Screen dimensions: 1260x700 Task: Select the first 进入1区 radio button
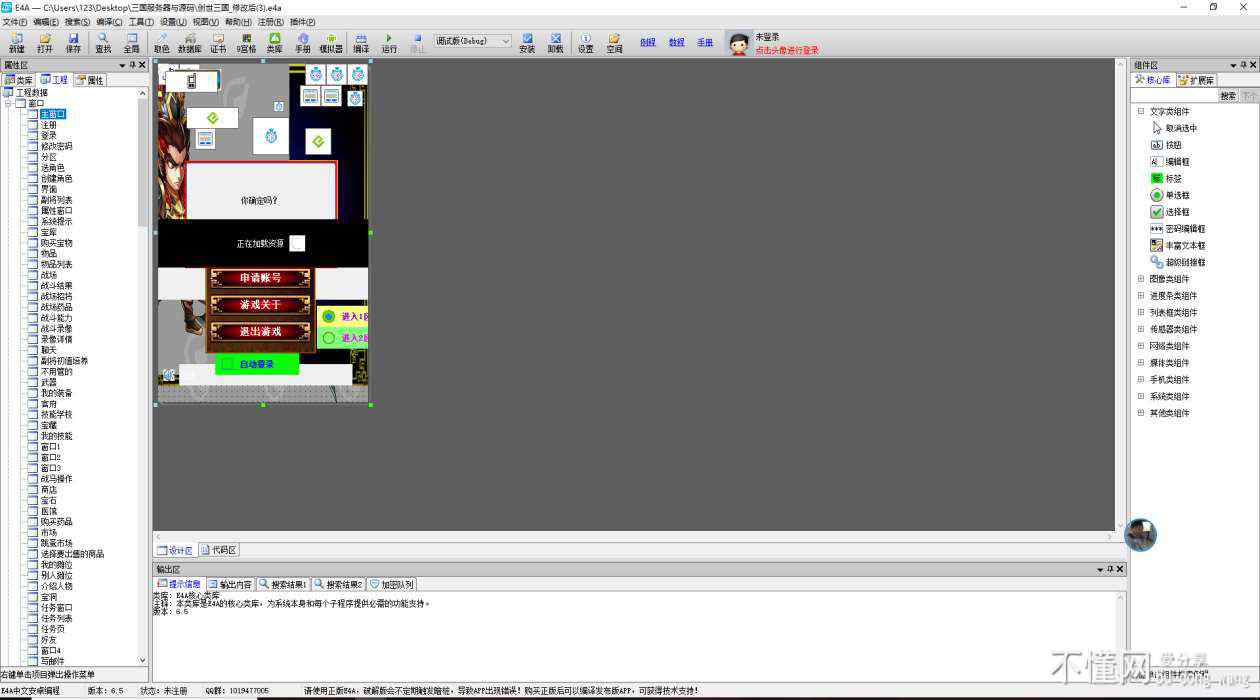click(x=329, y=316)
